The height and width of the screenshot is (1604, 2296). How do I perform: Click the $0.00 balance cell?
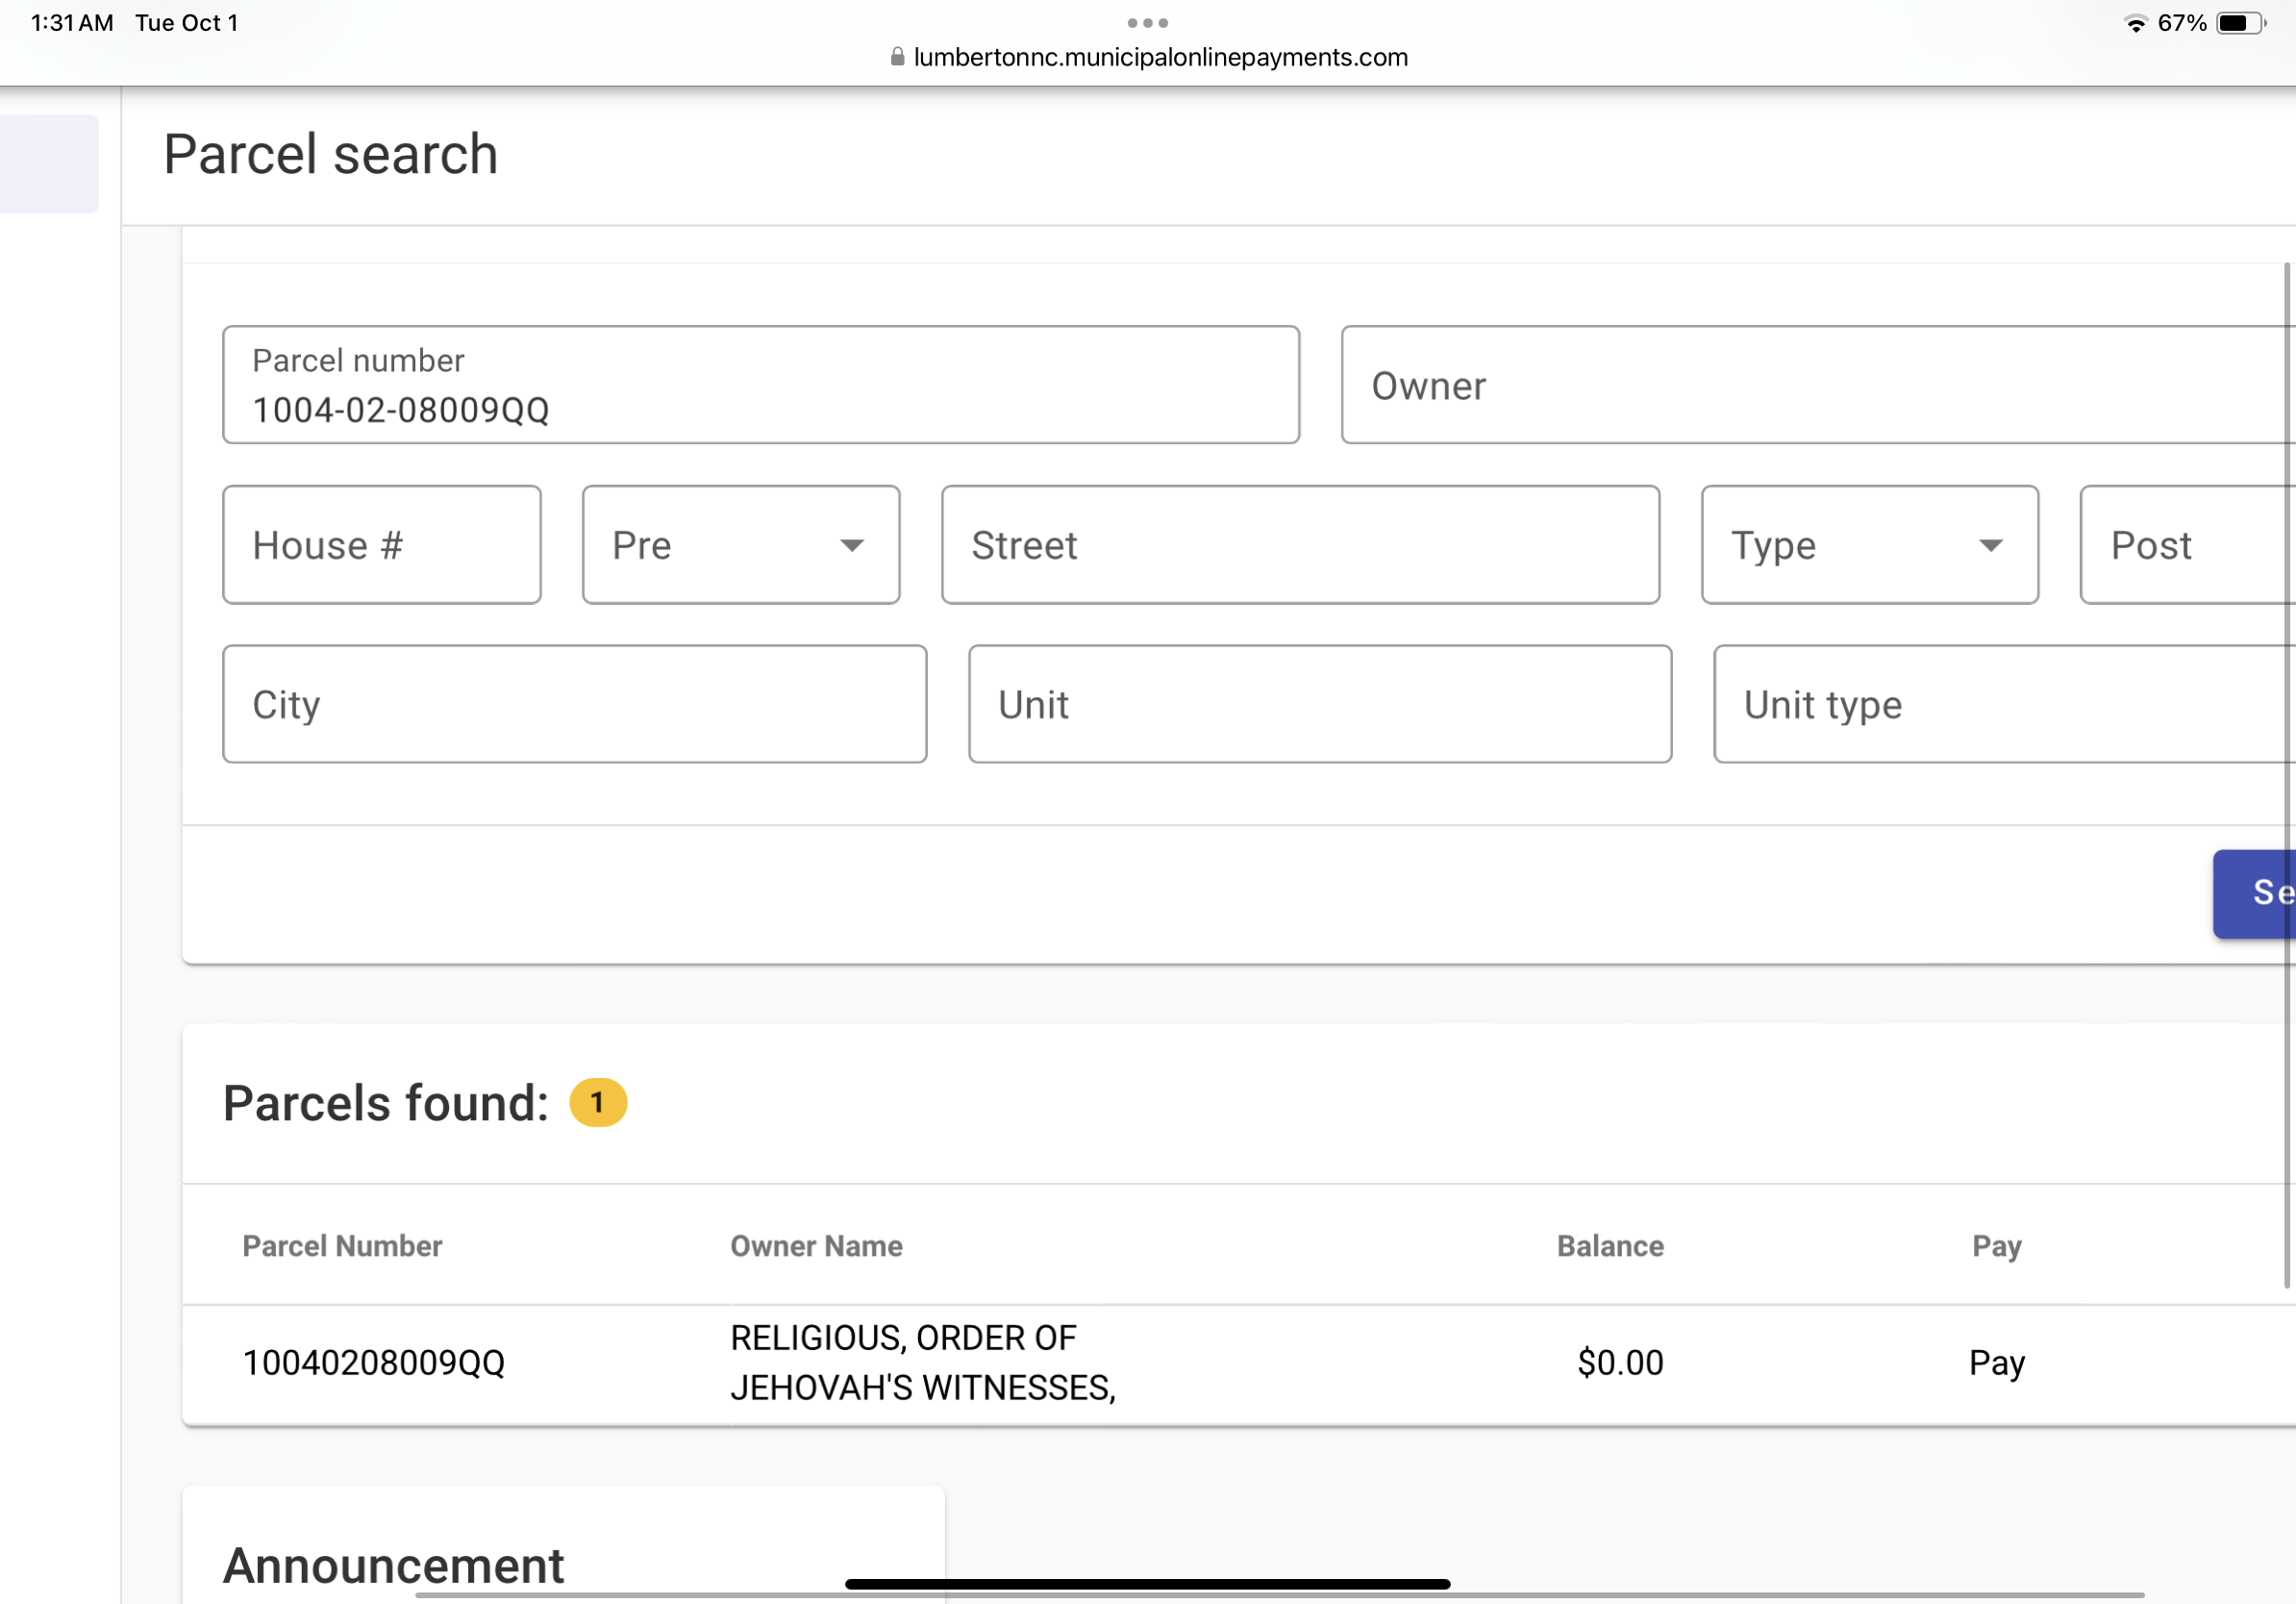coord(1620,1362)
